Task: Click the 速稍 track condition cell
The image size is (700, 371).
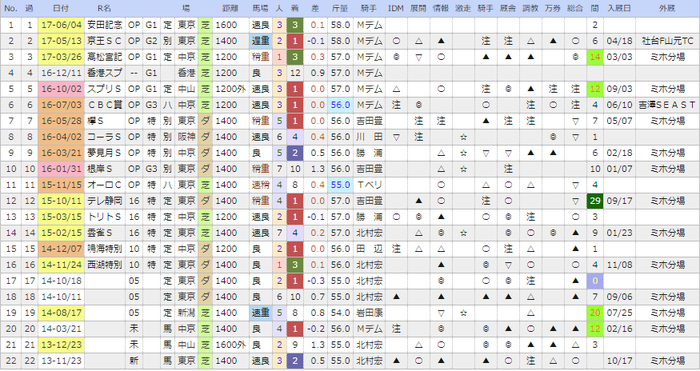Action: (x=261, y=185)
